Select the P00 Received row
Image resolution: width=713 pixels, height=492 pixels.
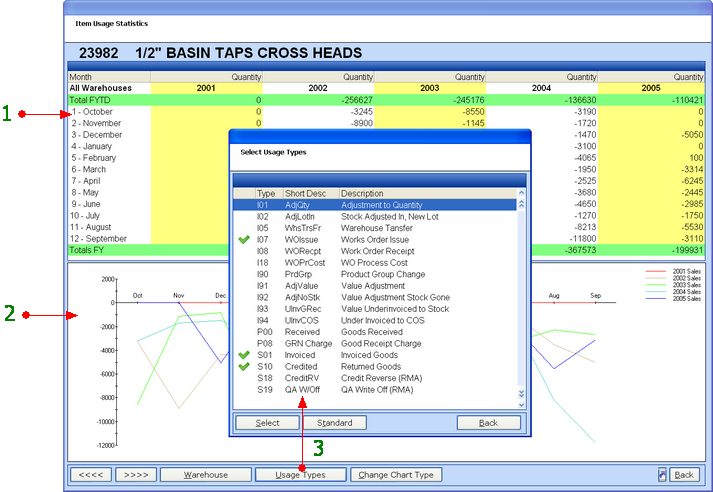pos(375,332)
